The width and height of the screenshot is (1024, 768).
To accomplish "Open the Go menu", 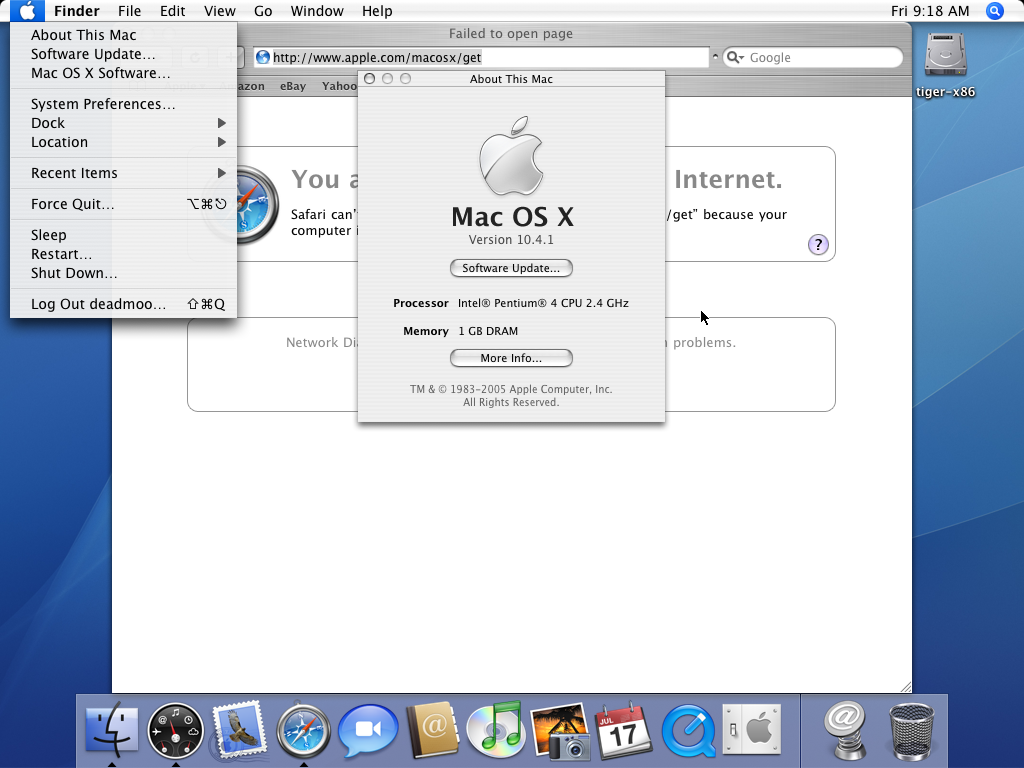I will (263, 11).
